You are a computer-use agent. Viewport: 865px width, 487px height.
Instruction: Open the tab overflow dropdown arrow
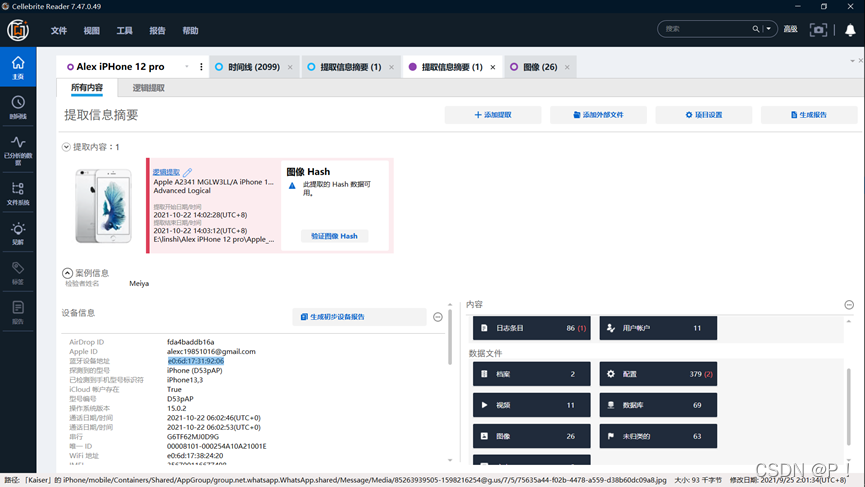852,61
